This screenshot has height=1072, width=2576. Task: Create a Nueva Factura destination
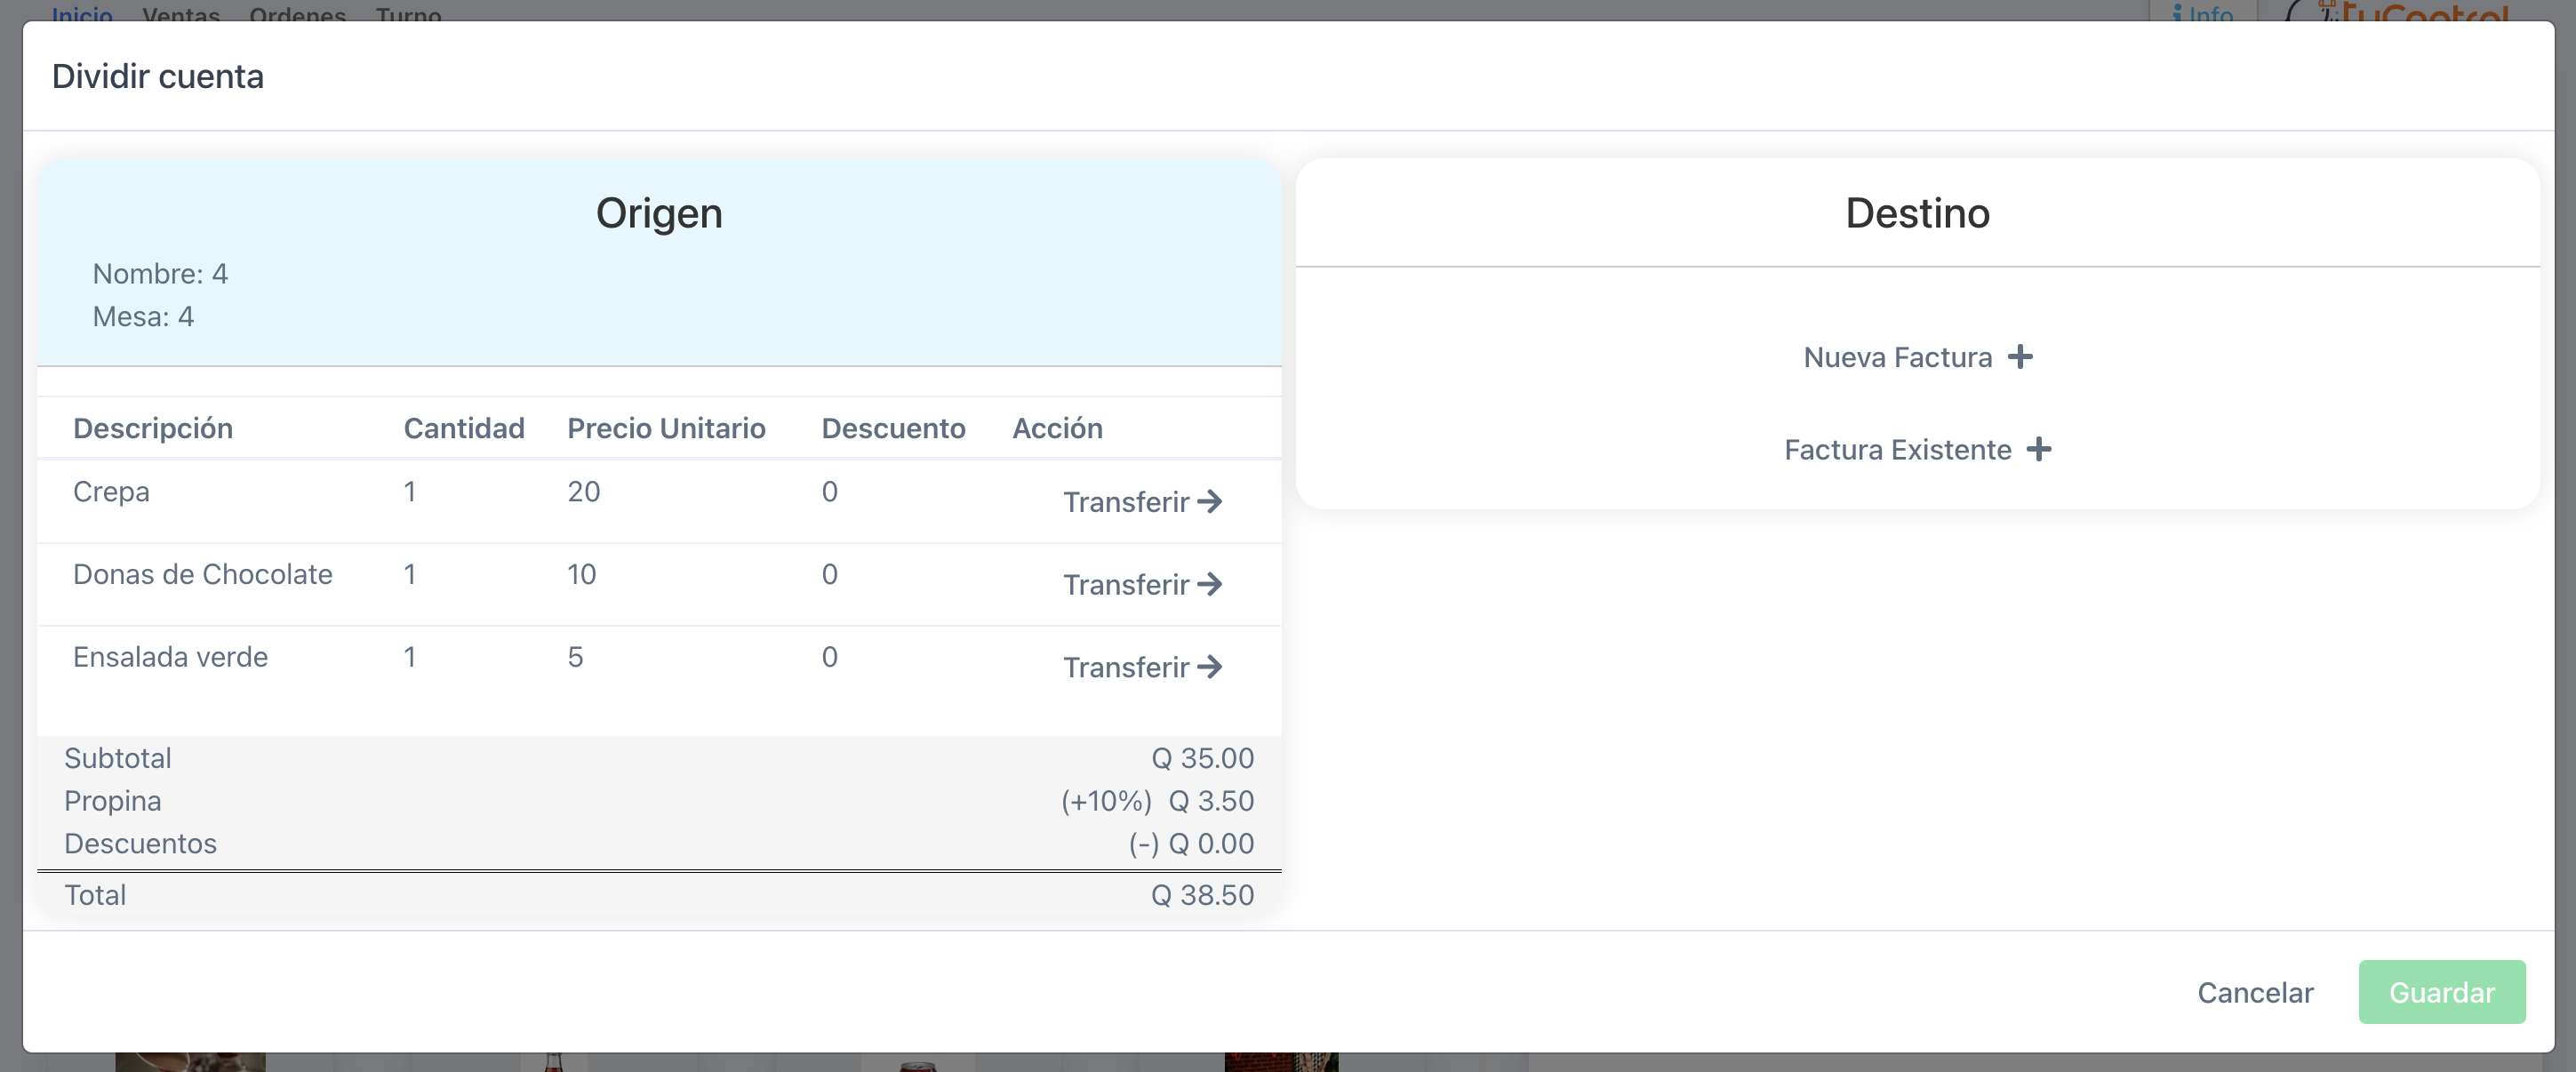1918,357
